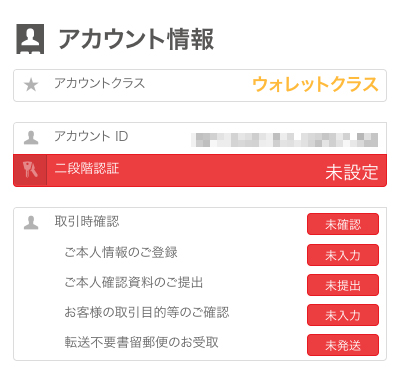The width and height of the screenshot is (400, 374).
Task: Open 転送不要書留郵便のお受取 item
Action: (141, 342)
